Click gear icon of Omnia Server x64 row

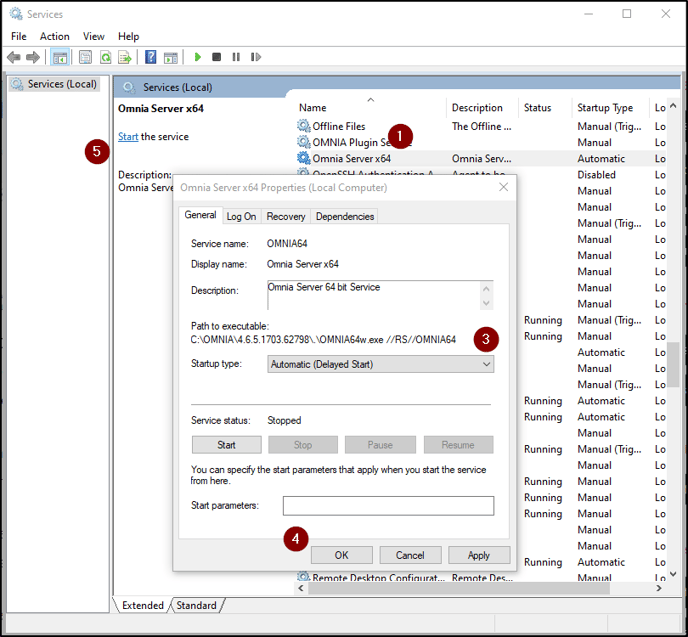(x=303, y=158)
